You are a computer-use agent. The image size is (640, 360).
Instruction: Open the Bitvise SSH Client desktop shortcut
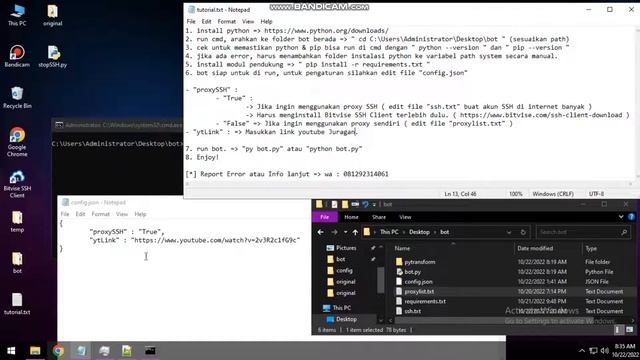coord(17,184)
